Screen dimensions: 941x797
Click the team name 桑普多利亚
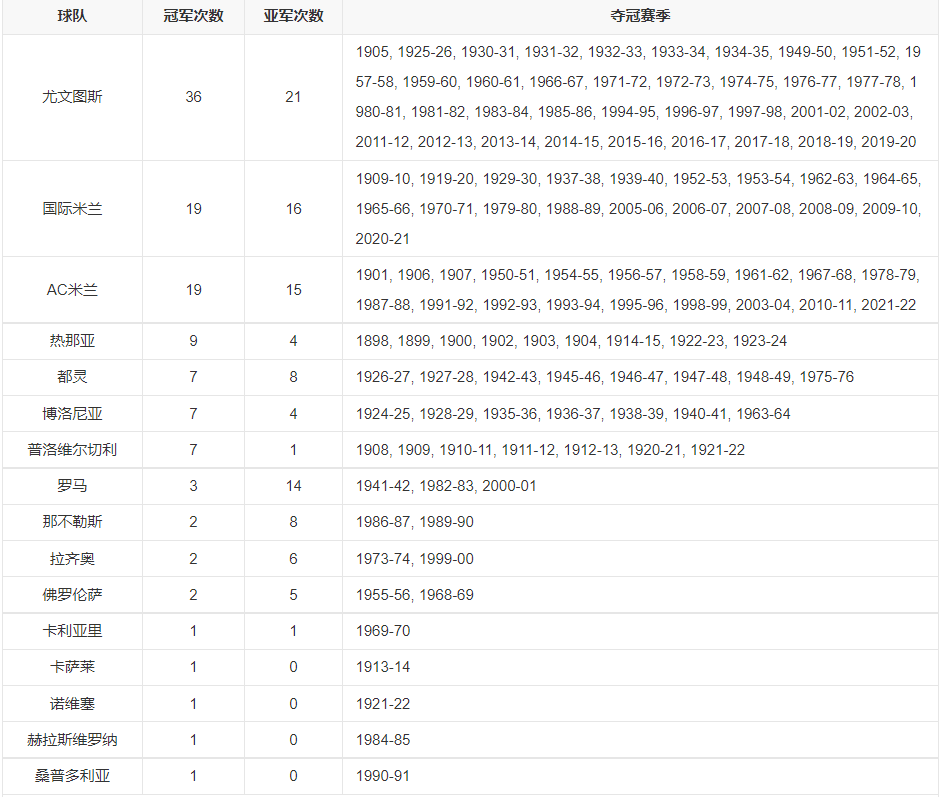(72, 775)
